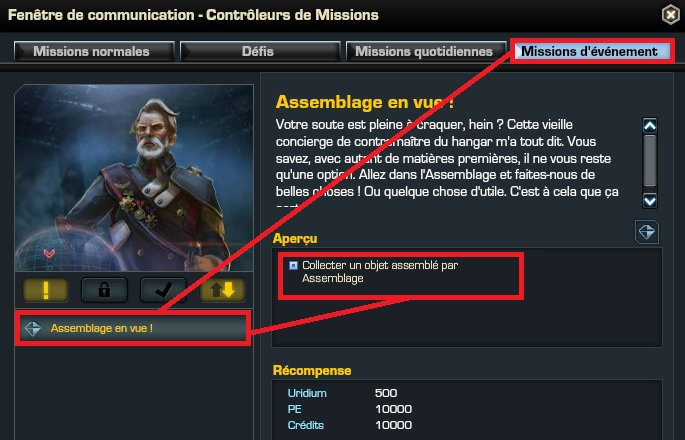Click the up-down arrows sort icon
The image size is (685, 440).
click(222, 290)
